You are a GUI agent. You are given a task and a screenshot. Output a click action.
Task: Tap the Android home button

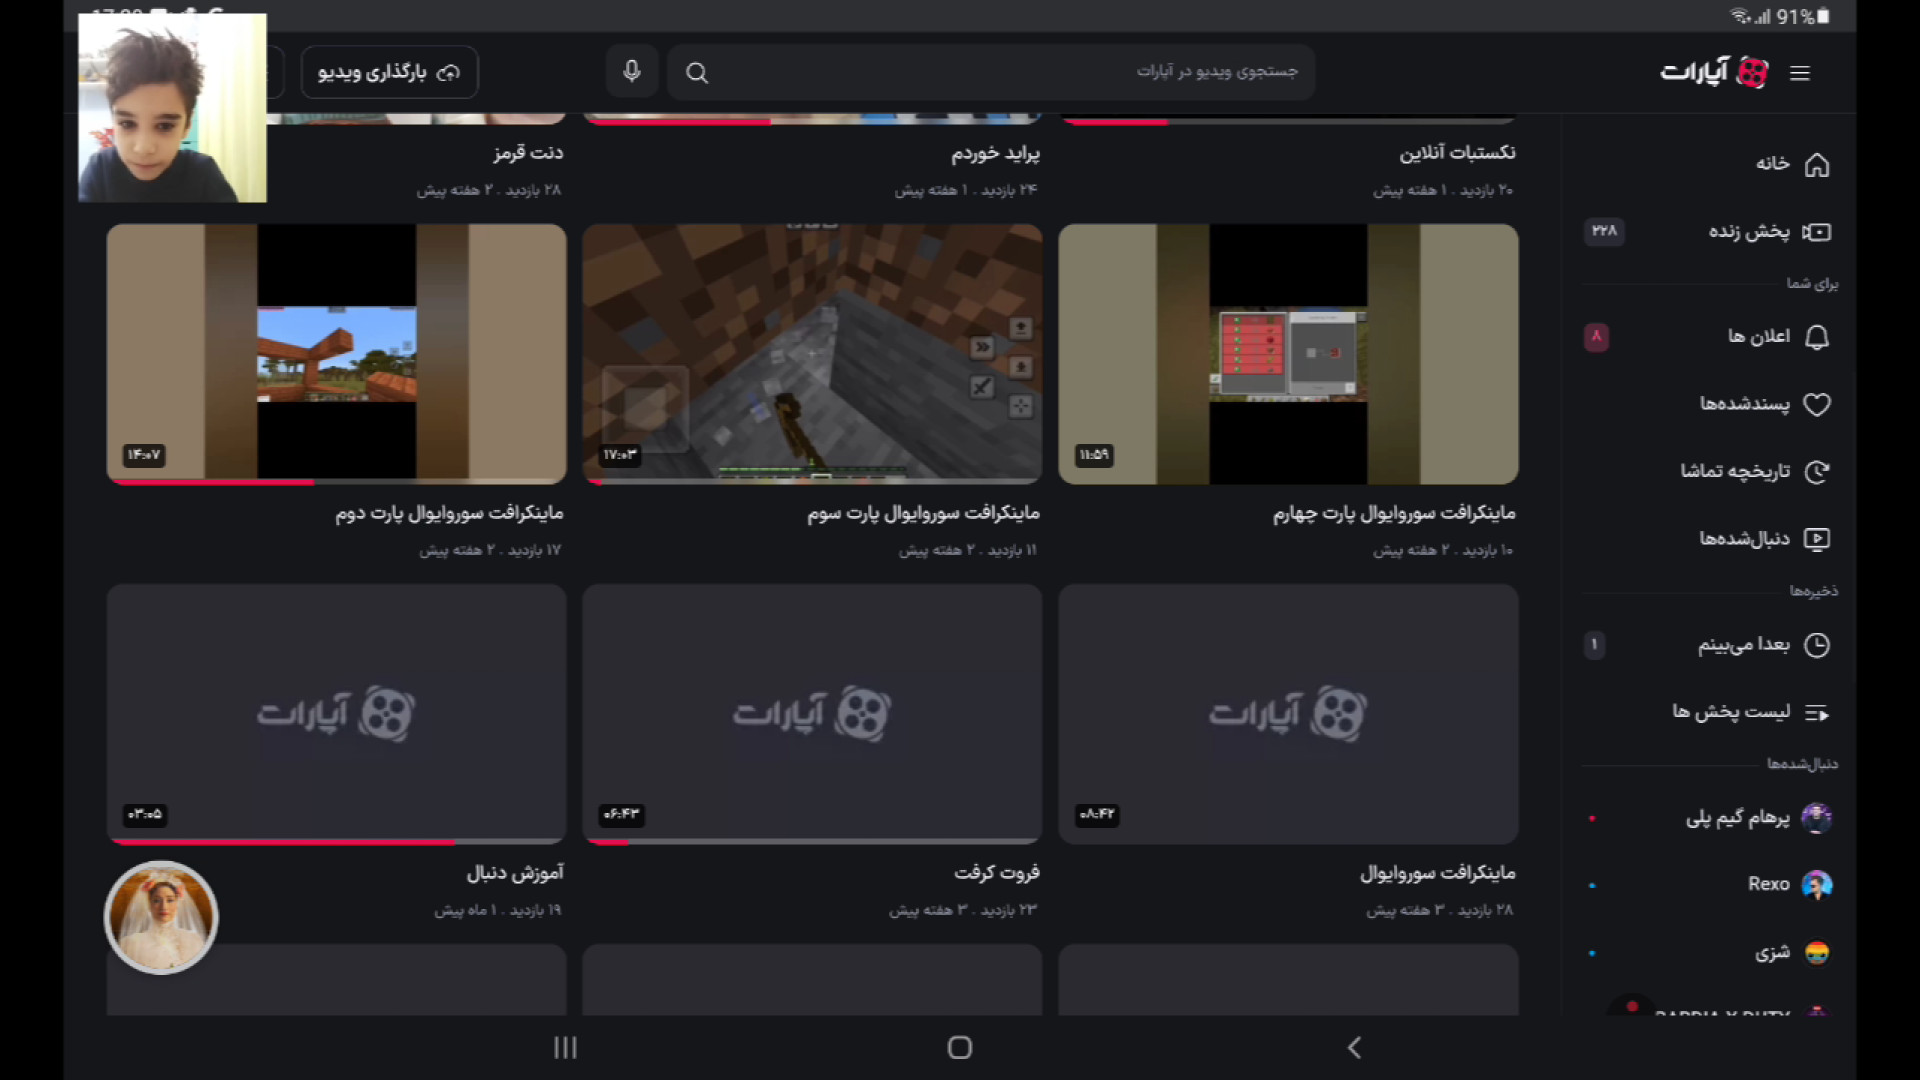(960, 1047)
